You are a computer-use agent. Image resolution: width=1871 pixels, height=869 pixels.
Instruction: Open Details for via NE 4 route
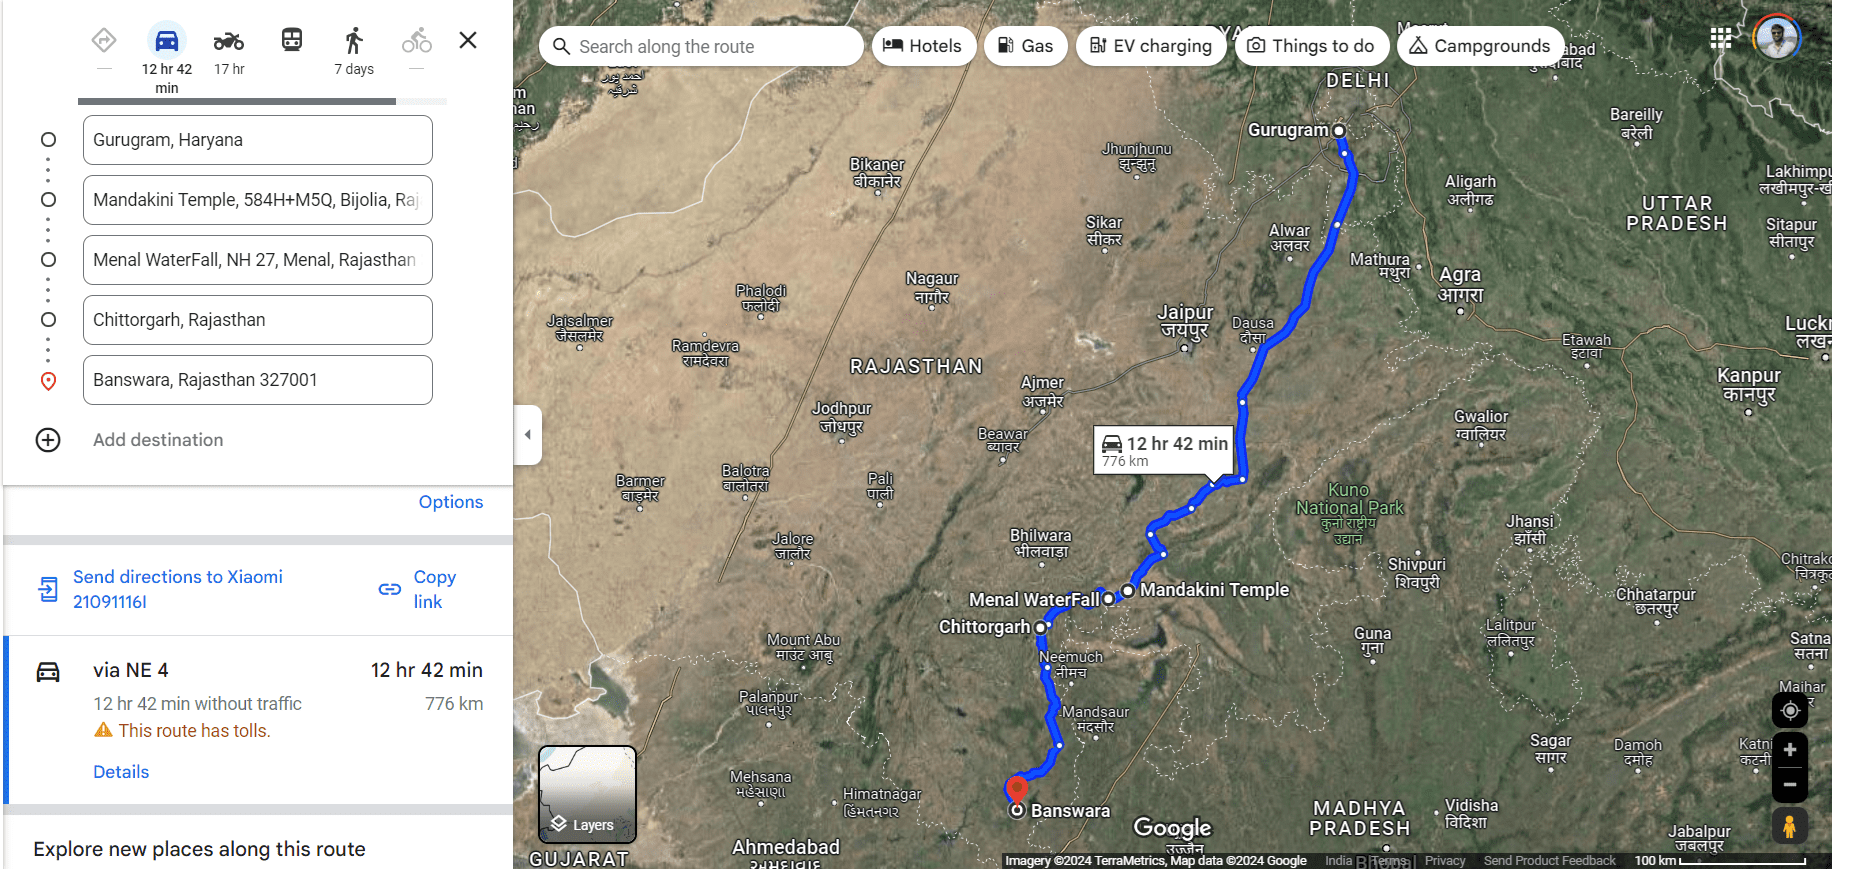121,772
